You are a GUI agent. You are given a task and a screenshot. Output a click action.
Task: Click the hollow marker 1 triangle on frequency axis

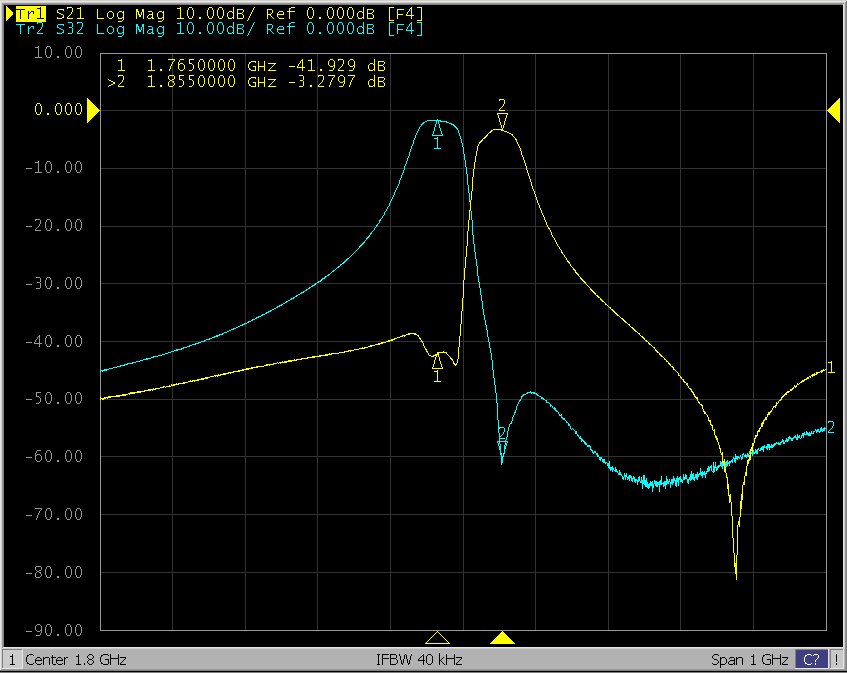[437, 638]
